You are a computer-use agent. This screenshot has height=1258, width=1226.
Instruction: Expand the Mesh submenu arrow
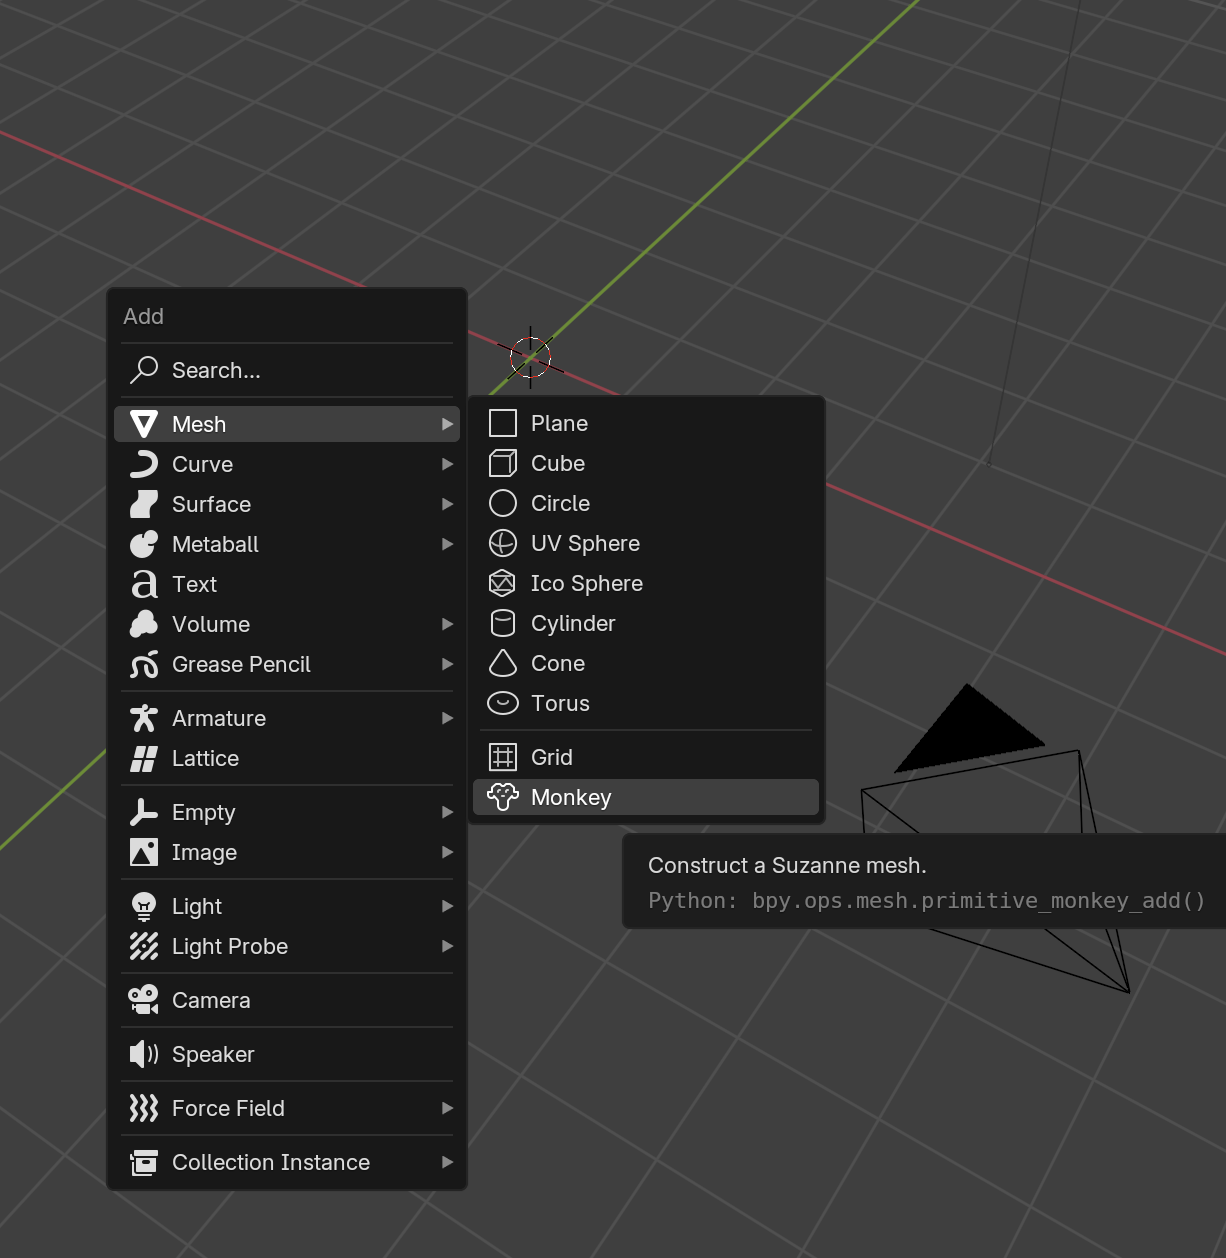pyautogui.click(x=447, y=424)
